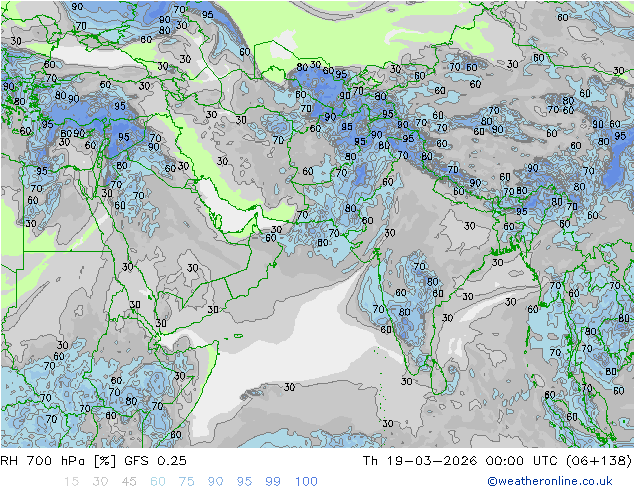
Task: Click the 'GFS 0.25' model label
Action: (155, 460)
